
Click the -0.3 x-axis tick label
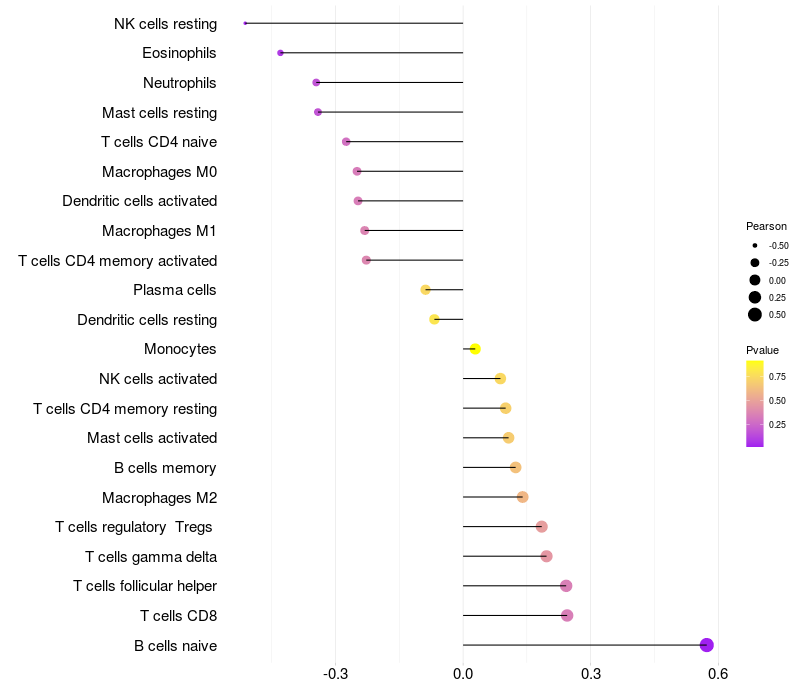click(x=336, y=675)
